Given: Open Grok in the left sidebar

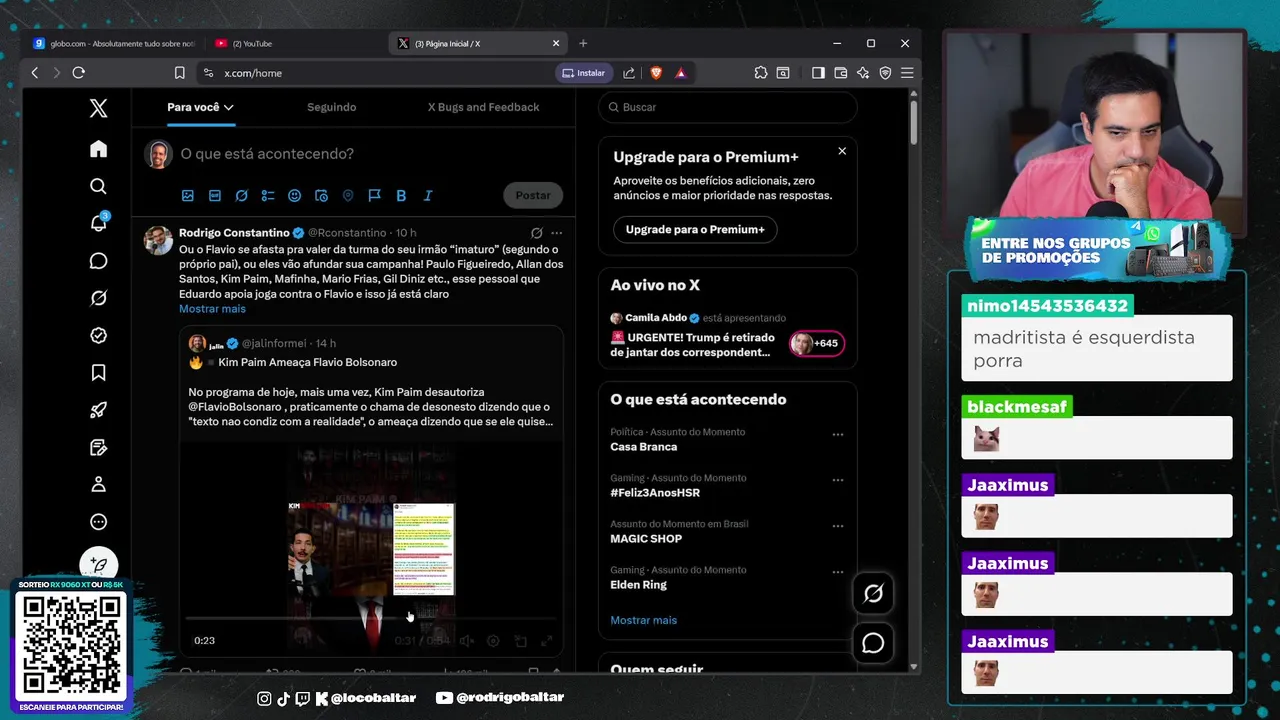Looking at the screenshot, I should click(98, 298).
